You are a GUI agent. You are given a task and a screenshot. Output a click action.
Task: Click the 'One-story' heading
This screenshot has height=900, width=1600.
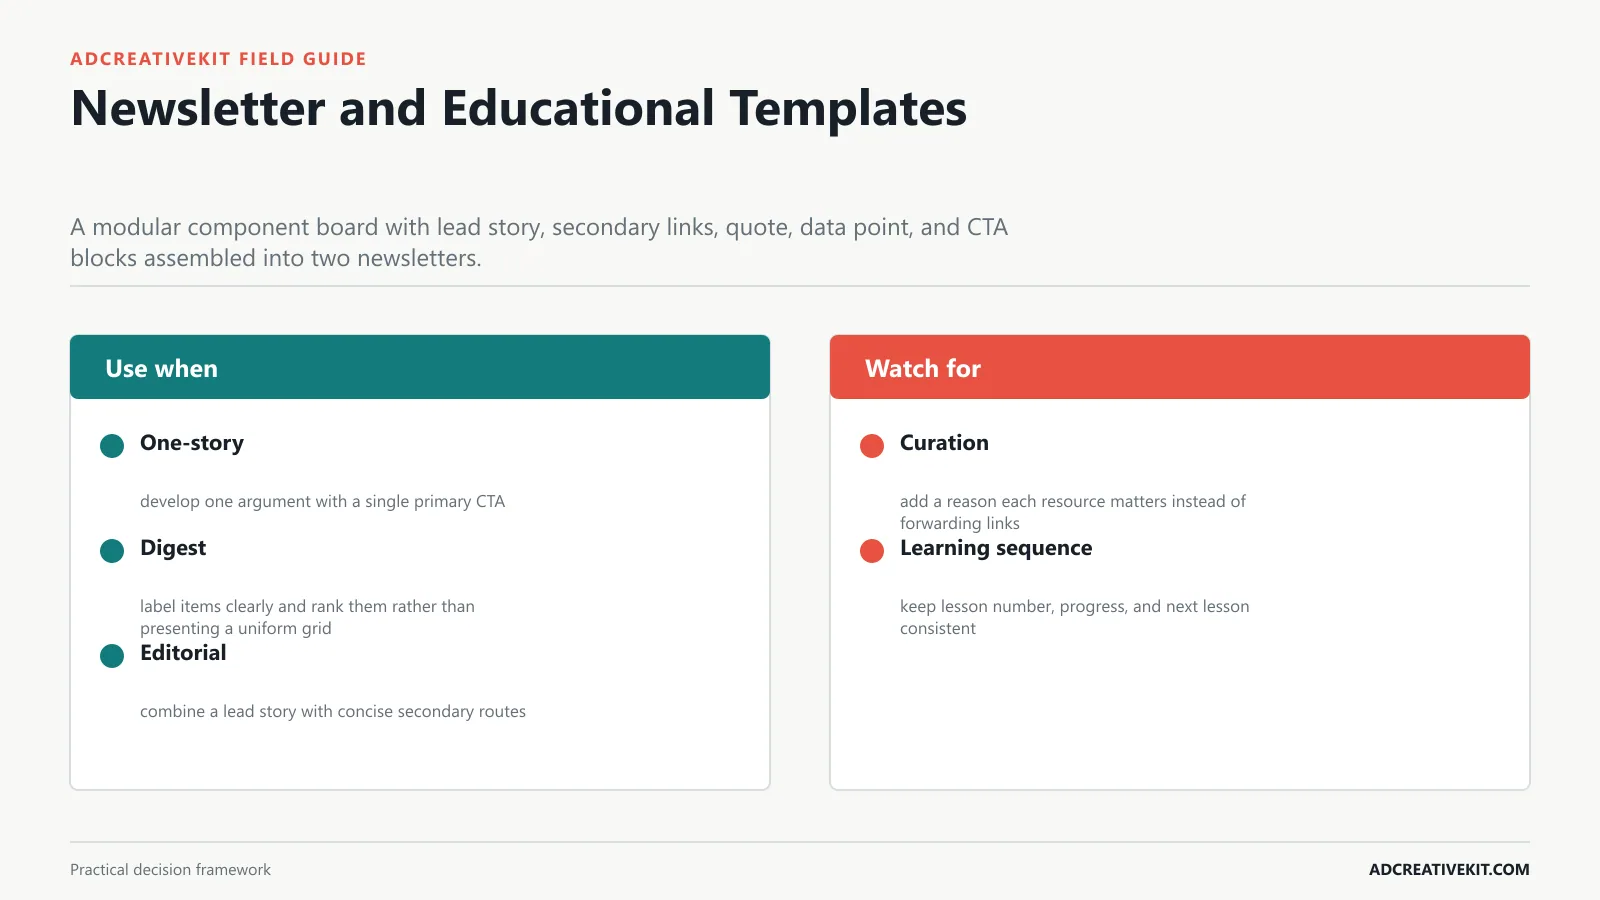pyautogui.click(x=192, y=443)
